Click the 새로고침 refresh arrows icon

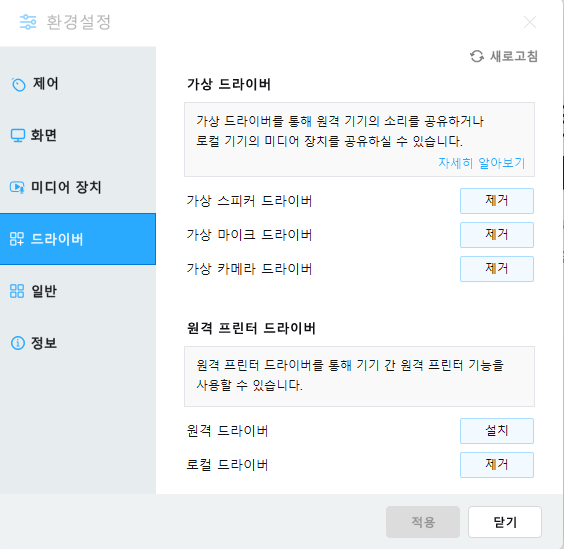(x=477, y=56)
